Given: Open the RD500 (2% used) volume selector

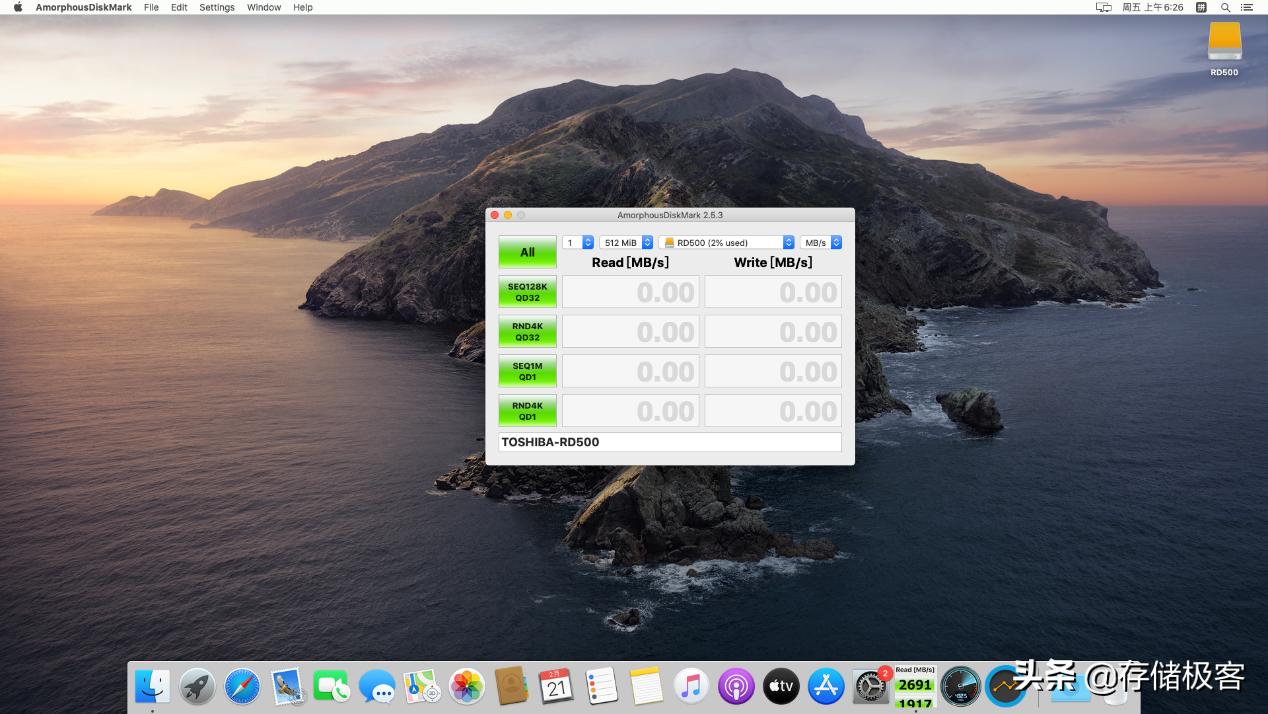Looking at the screenshot, I should (x=727, y=243).
